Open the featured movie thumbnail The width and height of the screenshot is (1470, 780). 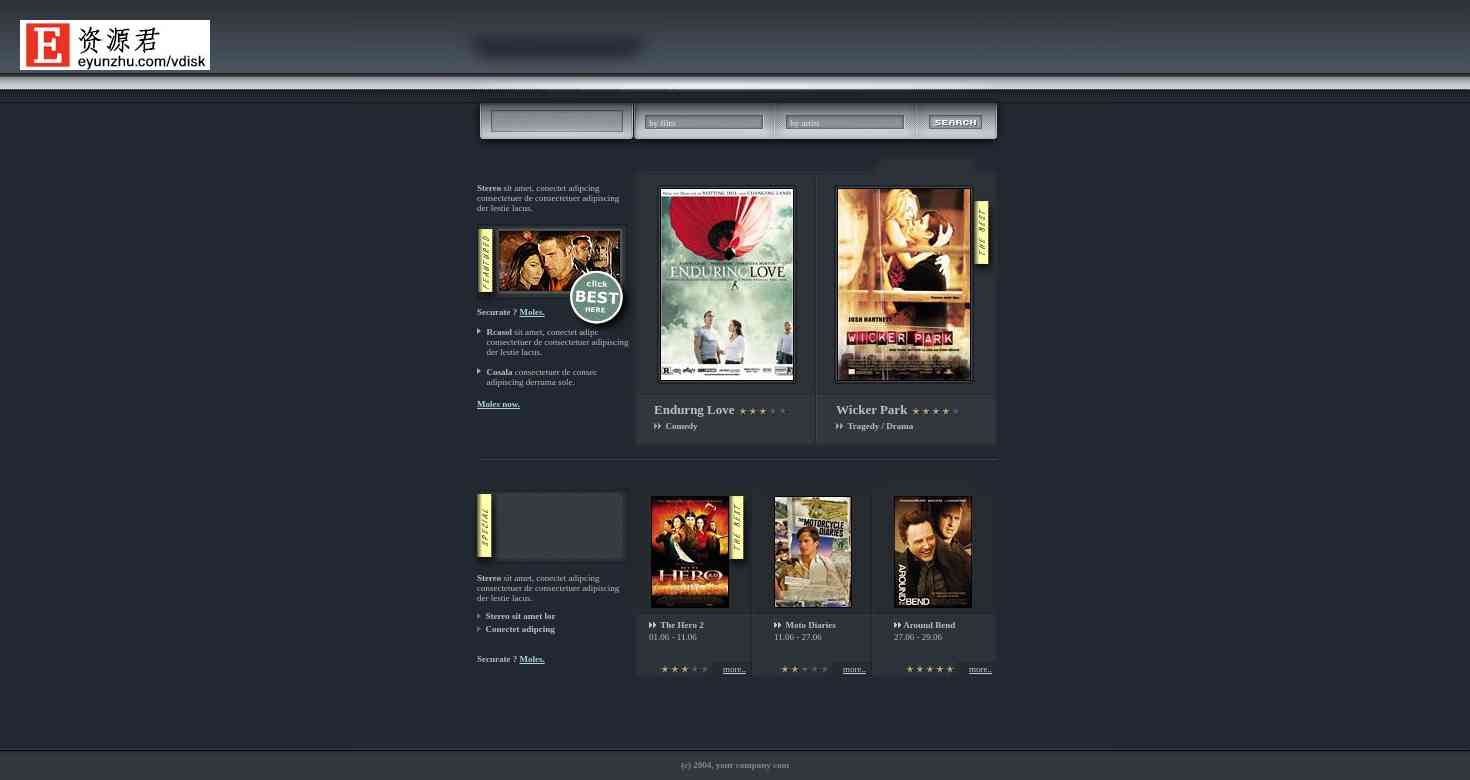[x=559, y=261]
